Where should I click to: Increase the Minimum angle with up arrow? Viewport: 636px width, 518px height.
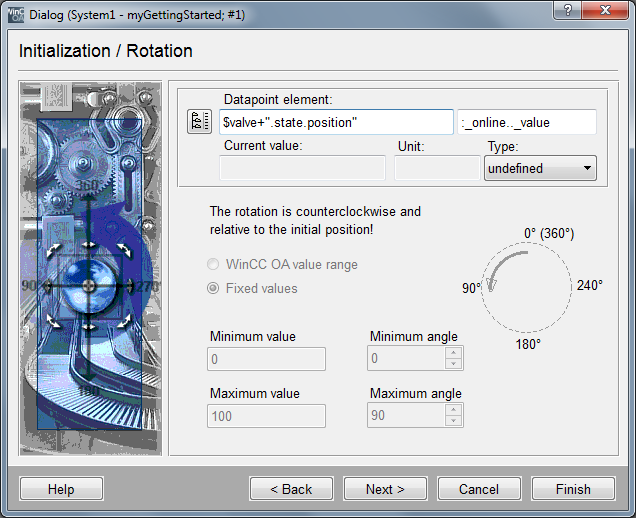[453, 353]
